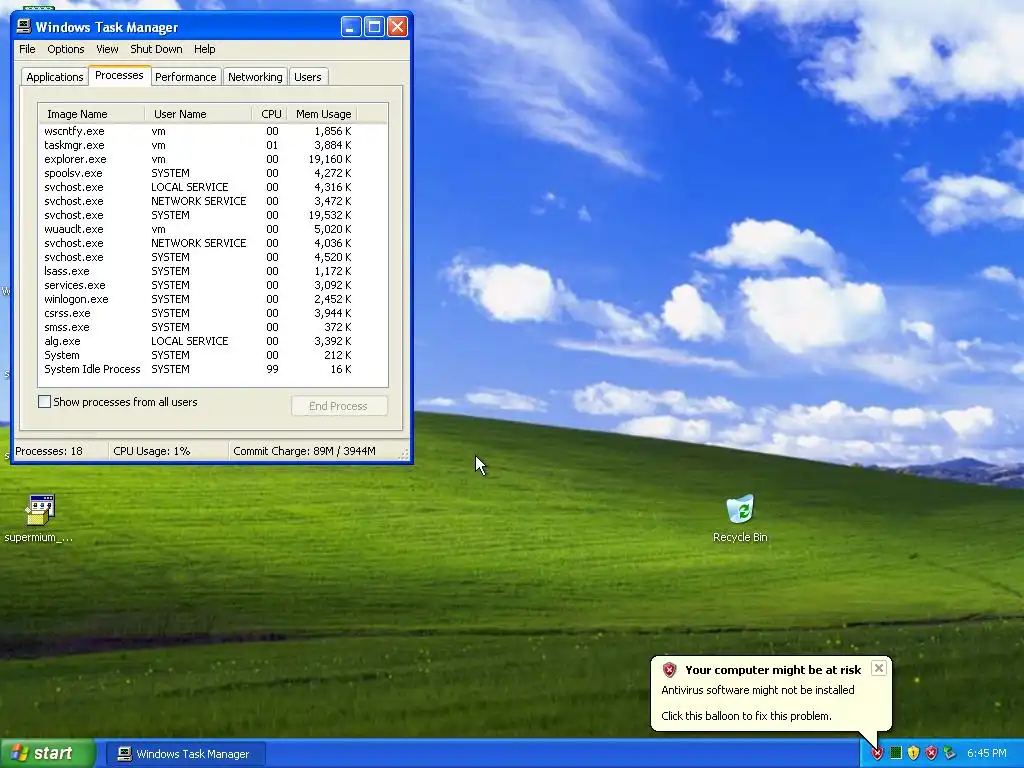Open the supermium installer desktop icon
Screen dimensions: 1024x768
[39, 519]
